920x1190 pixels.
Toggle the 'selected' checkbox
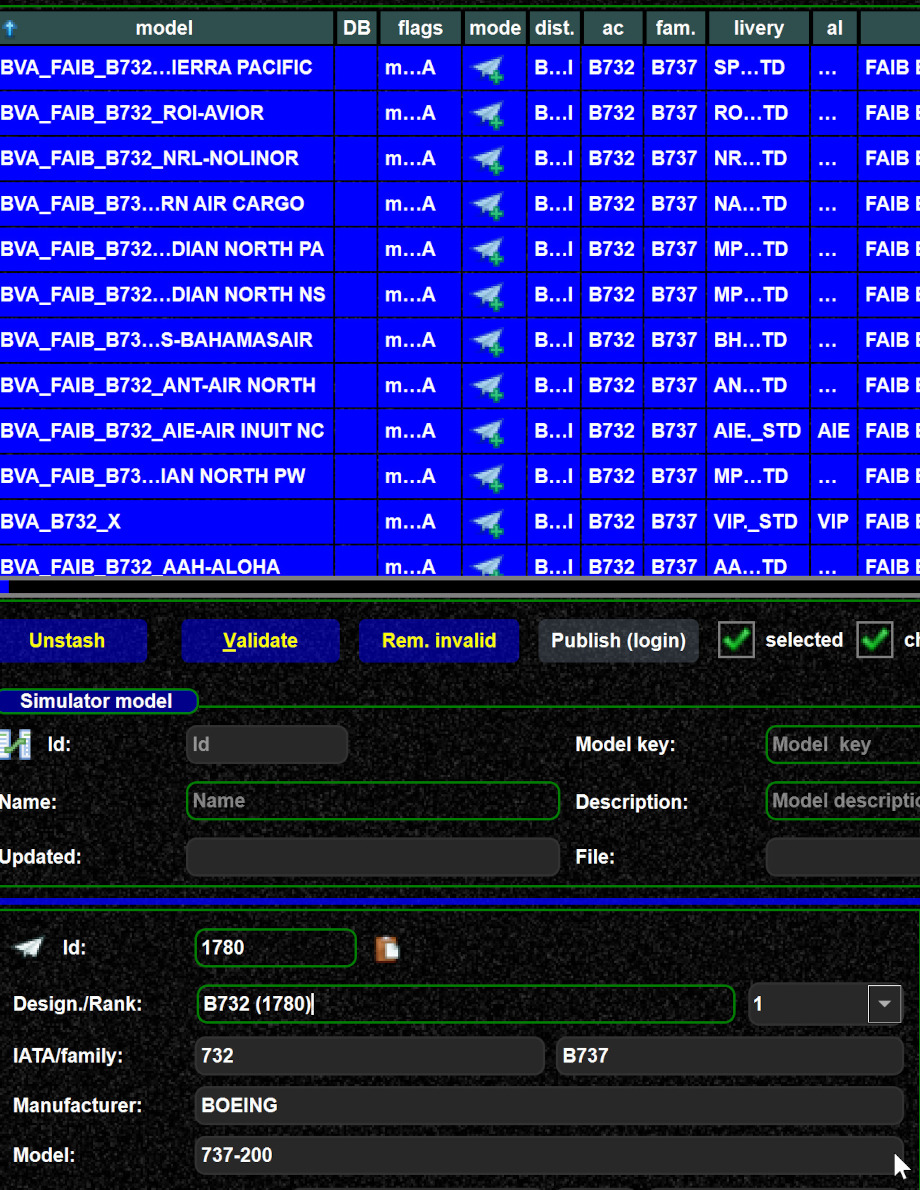click(x=736, y=640)
